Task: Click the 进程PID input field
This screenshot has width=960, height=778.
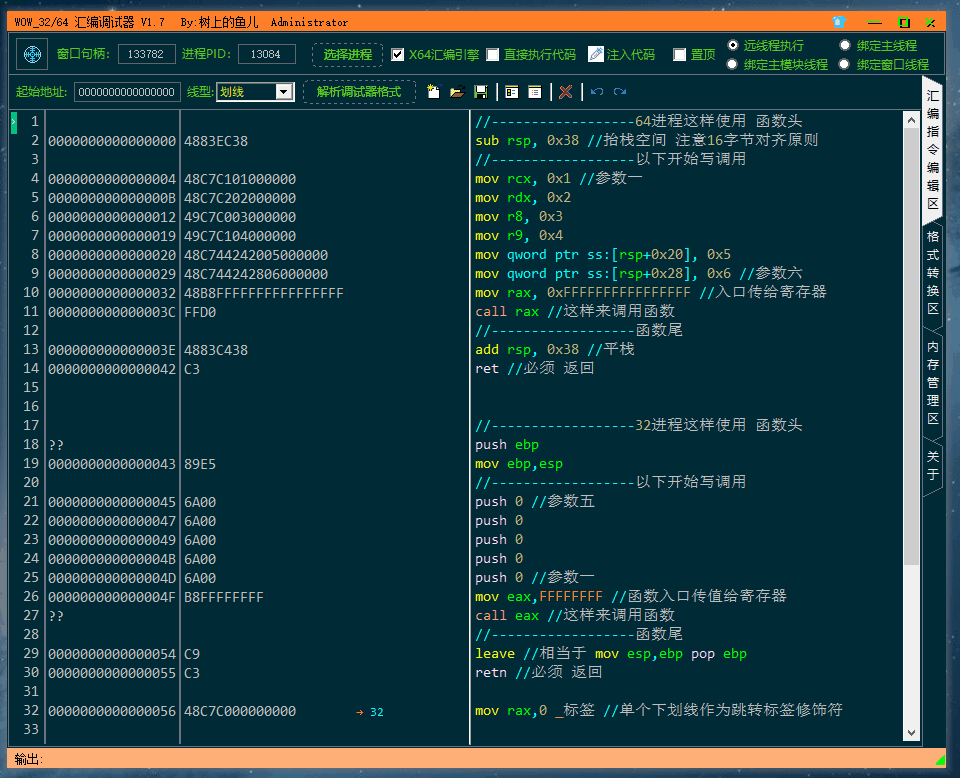Action: pos(266,54)
